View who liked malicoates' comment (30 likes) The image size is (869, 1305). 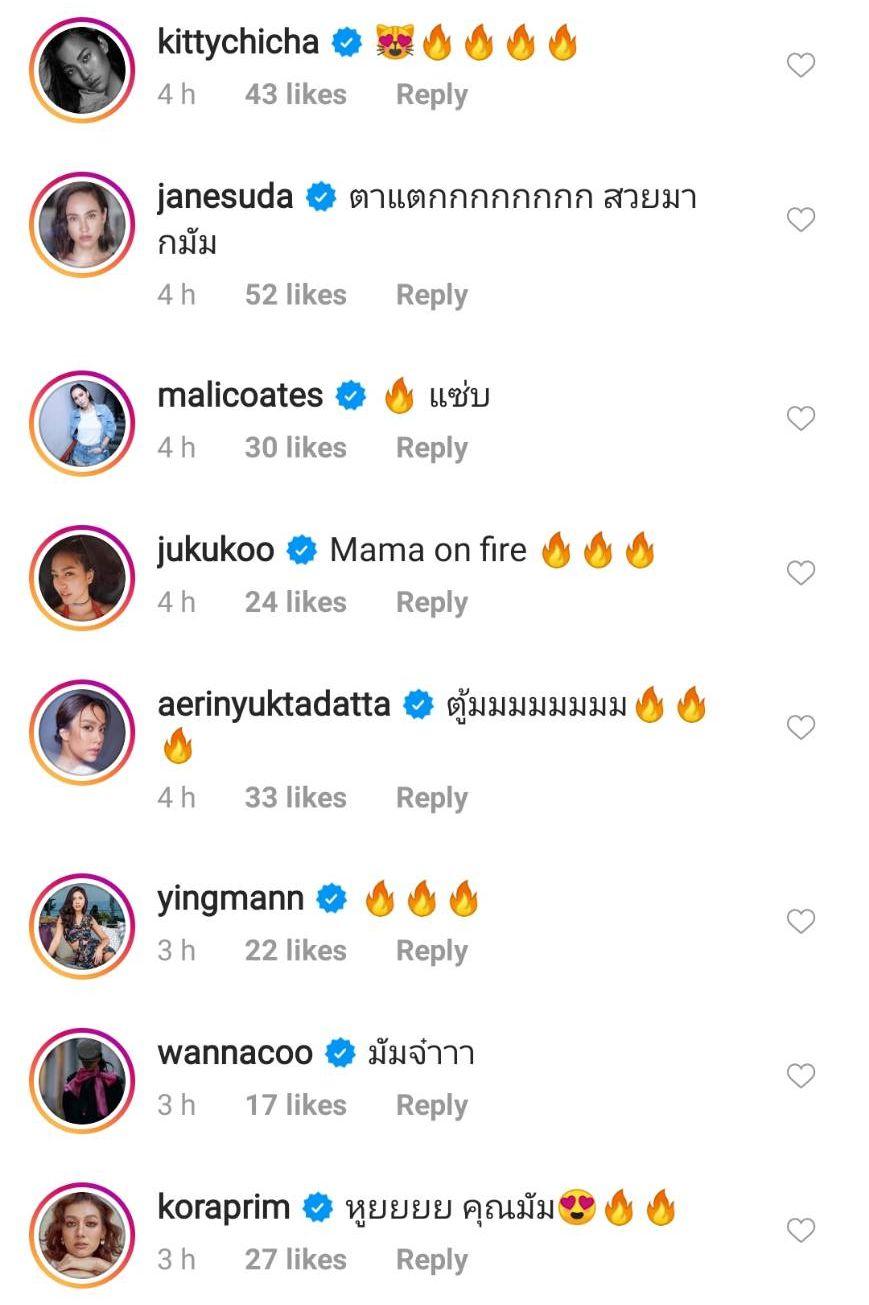pyautogui.click(x=295, y=448)
